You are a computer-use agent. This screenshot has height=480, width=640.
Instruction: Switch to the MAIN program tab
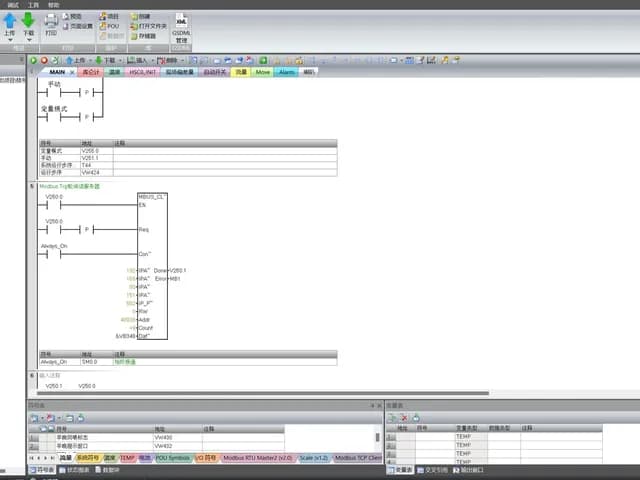coord(57,72)
